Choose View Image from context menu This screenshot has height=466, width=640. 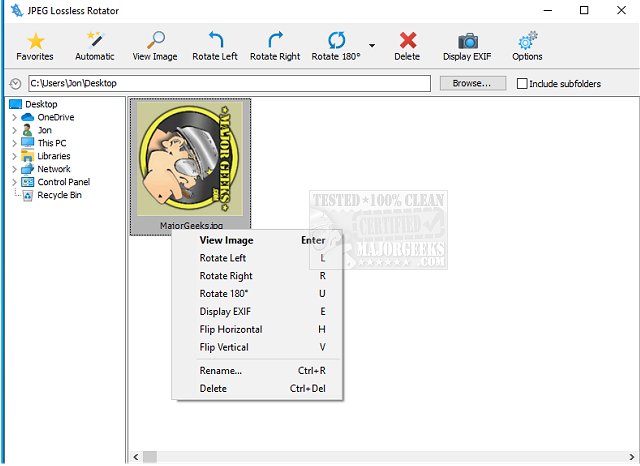click(x=257, y=240)
